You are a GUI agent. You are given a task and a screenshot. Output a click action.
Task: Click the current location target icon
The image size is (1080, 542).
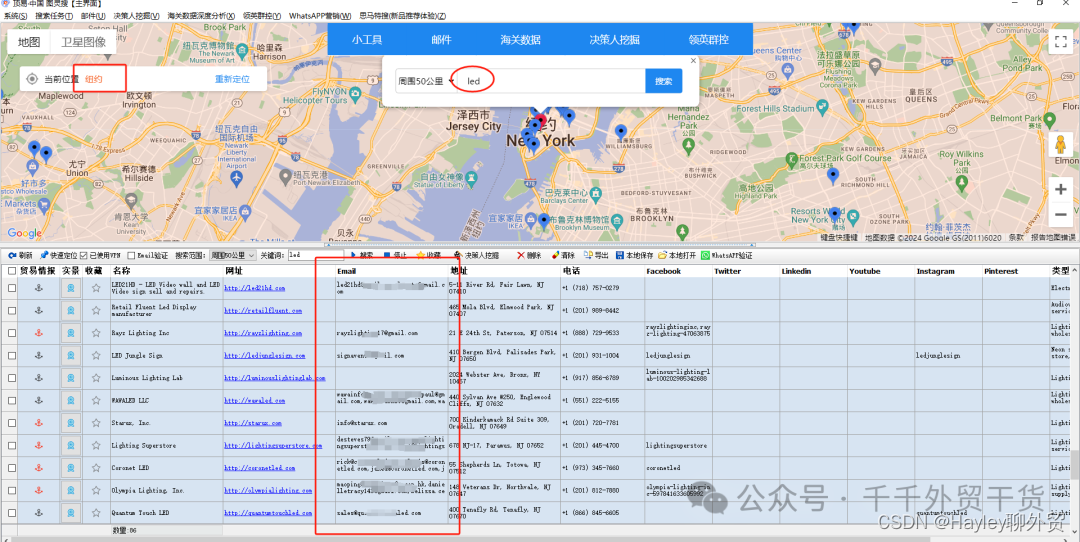(x=32, y=79)
